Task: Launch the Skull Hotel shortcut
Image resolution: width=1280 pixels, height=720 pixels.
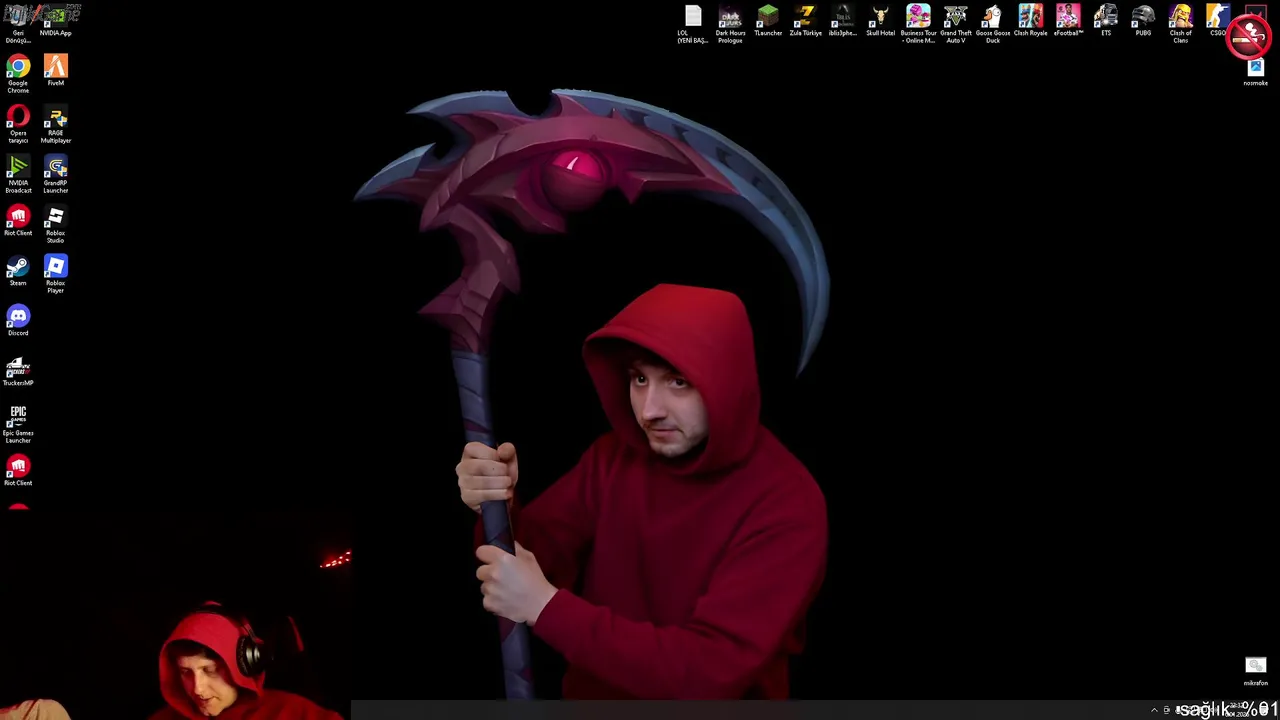Action: [880, 21]
